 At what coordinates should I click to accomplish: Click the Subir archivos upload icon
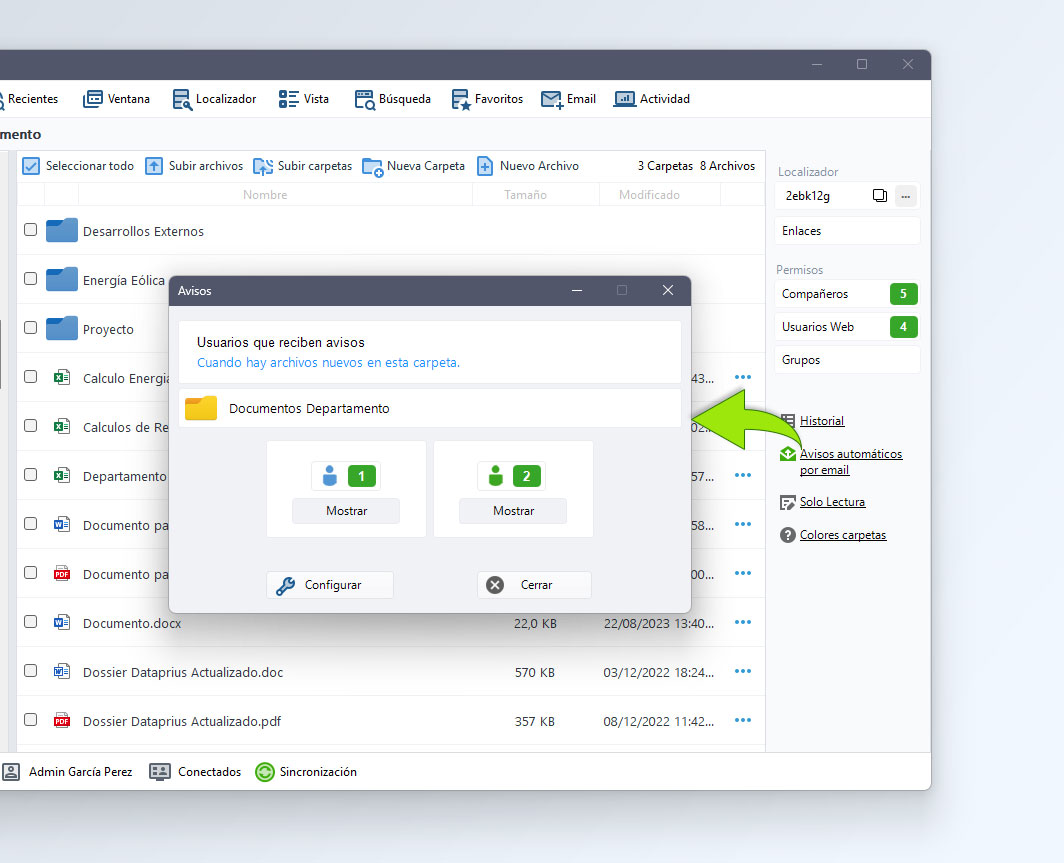[x=154, y=166]
